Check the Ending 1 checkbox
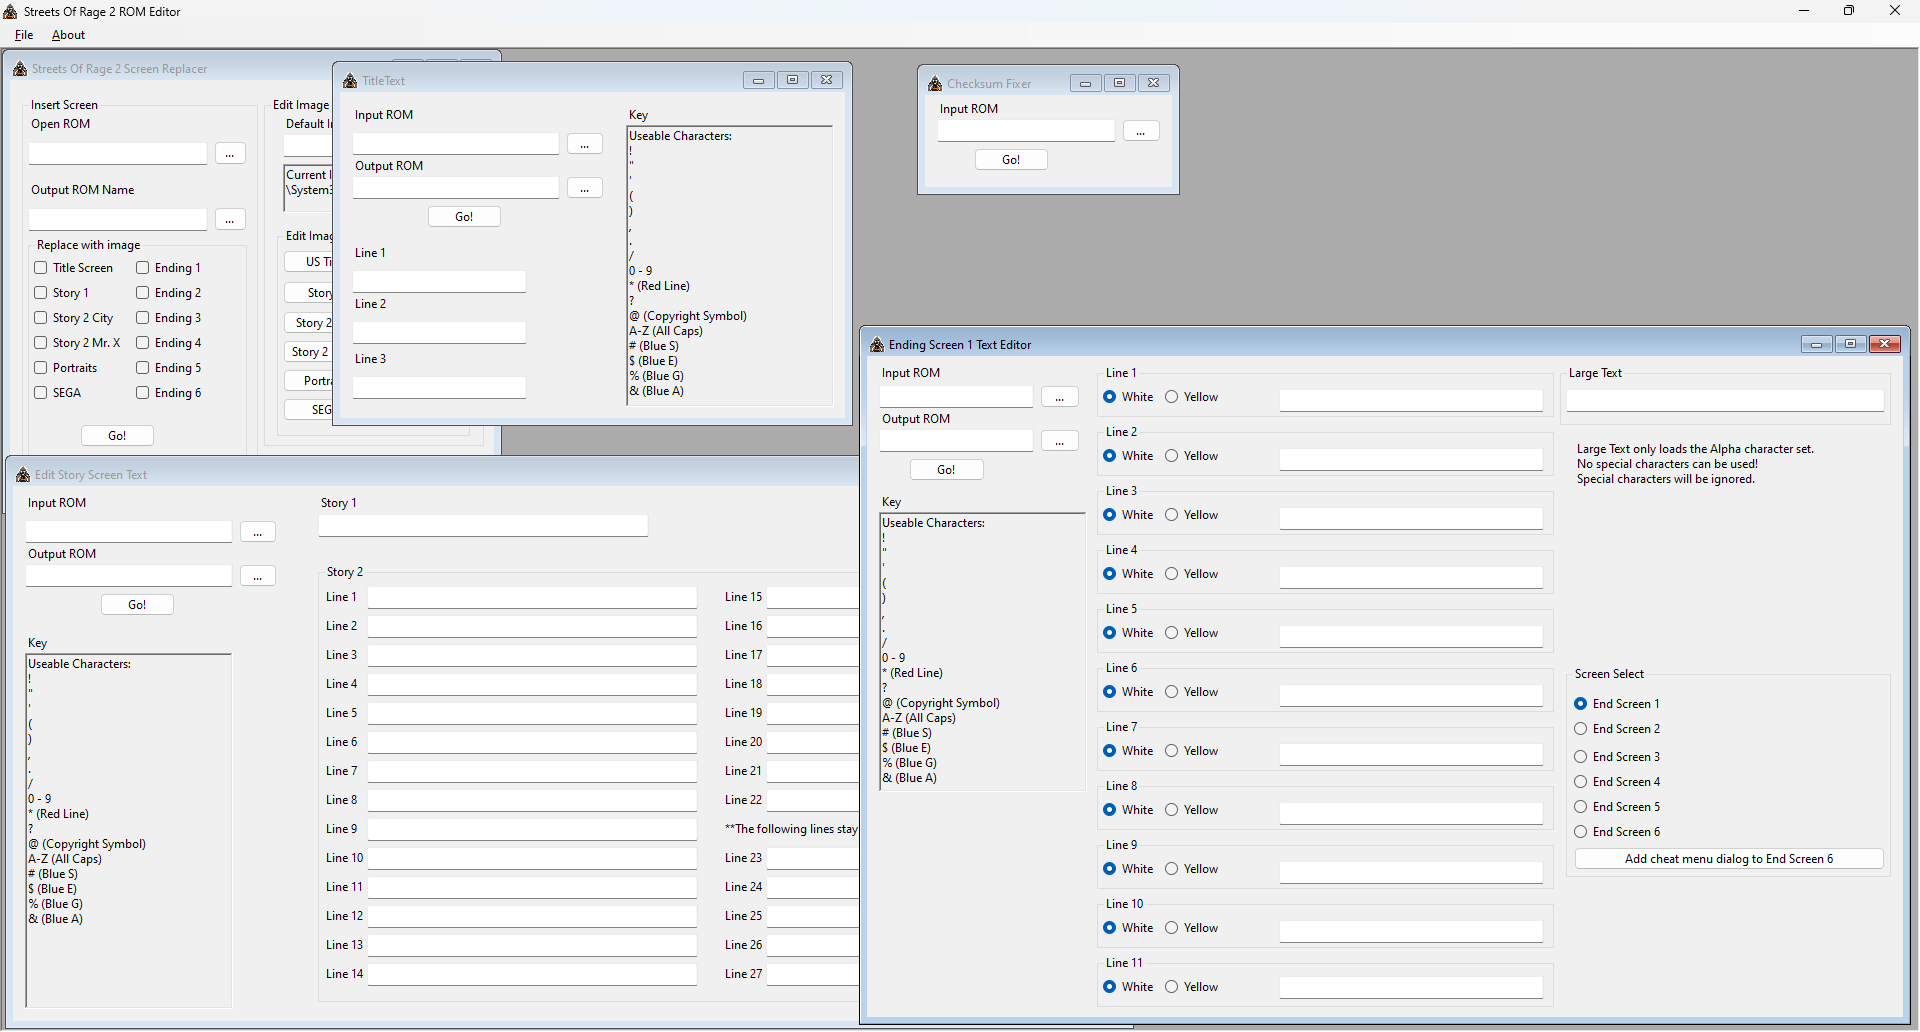This screenshot has height=1032, width=1920. (x=143, y=268)
